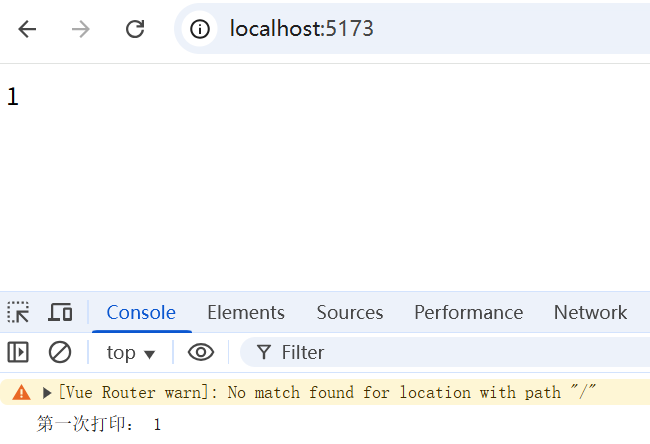Click the orange warning triangle icon

click(x=21, y=392)
